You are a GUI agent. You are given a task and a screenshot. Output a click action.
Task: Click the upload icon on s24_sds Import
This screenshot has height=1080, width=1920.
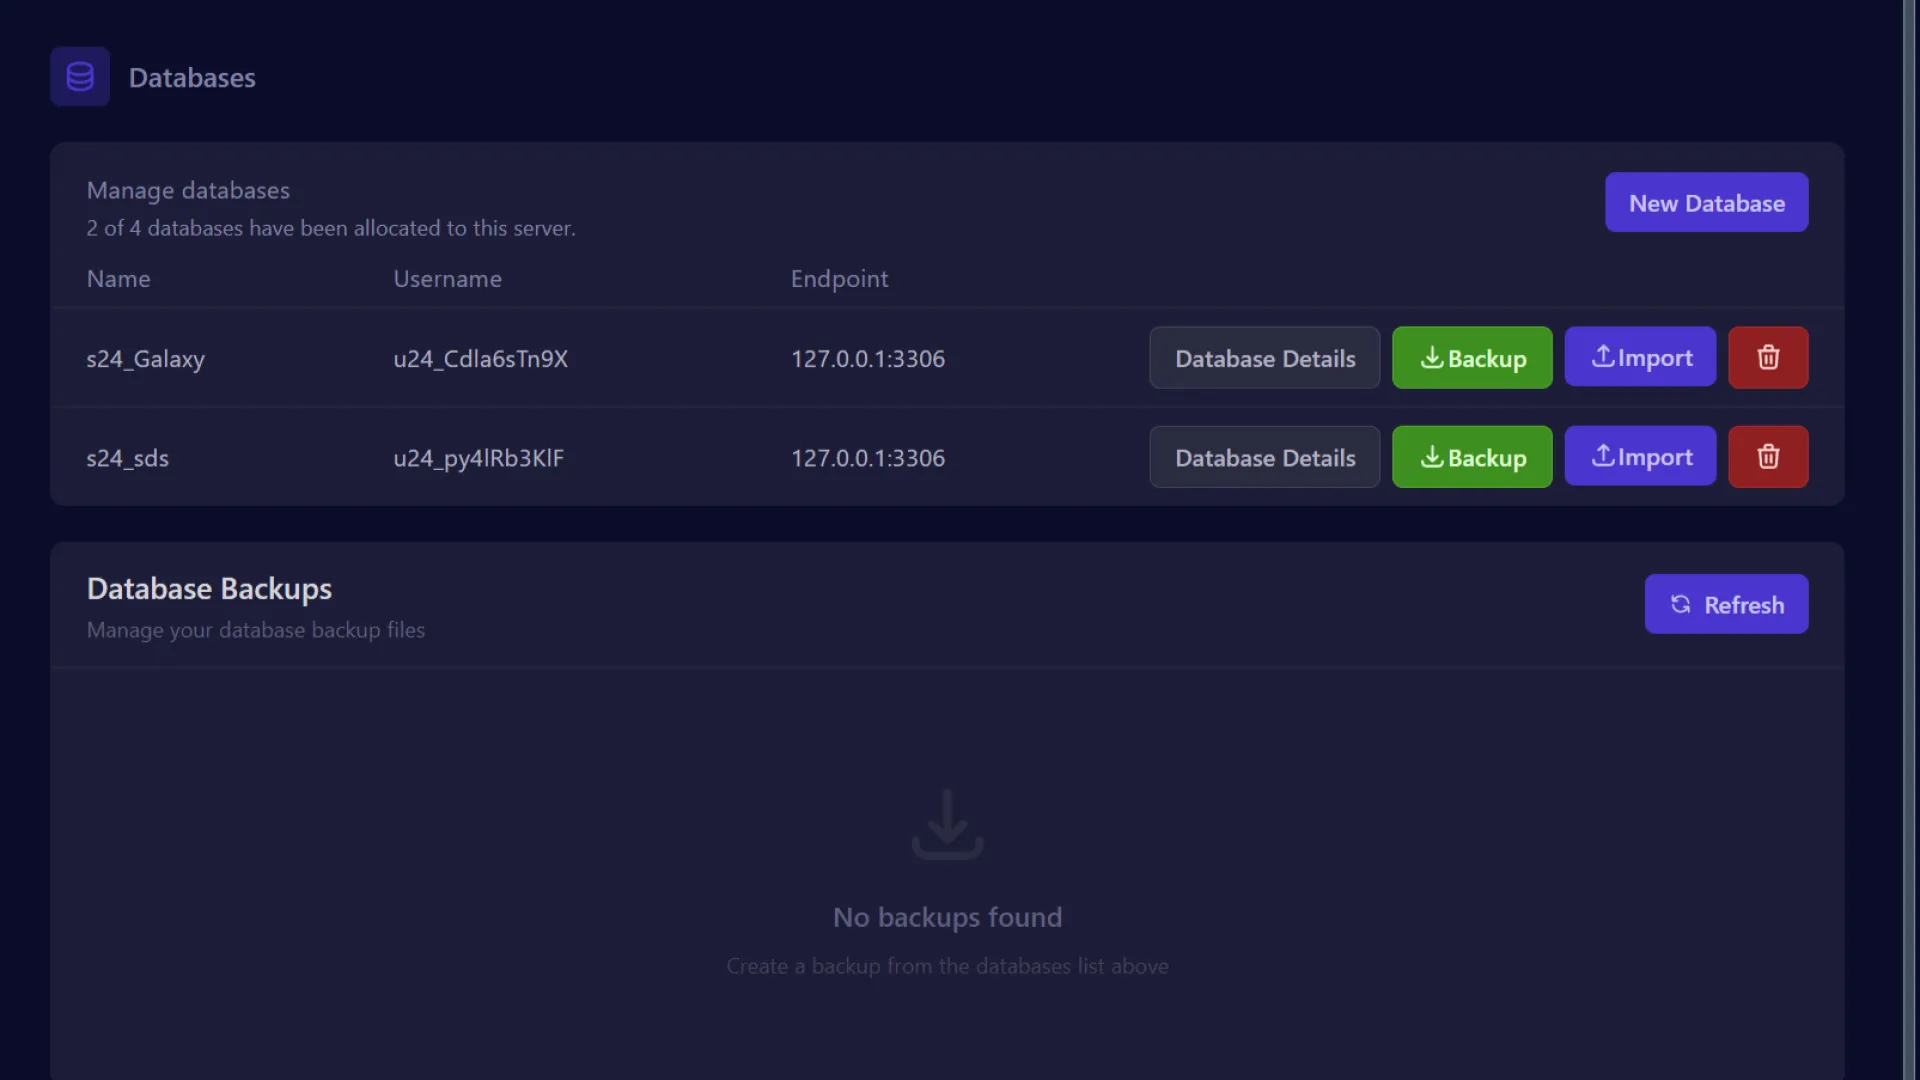point(1603,456)
